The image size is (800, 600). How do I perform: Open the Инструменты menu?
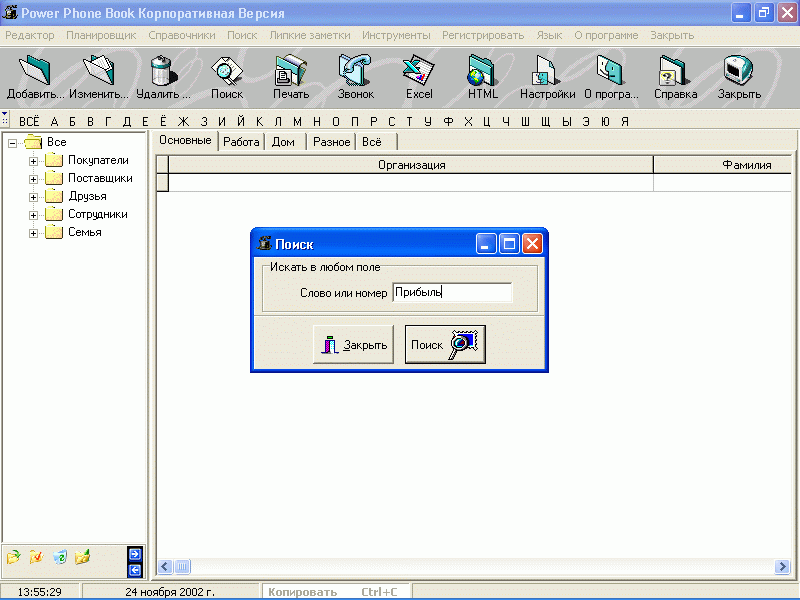pyautogui.click(x=396, y=35)
